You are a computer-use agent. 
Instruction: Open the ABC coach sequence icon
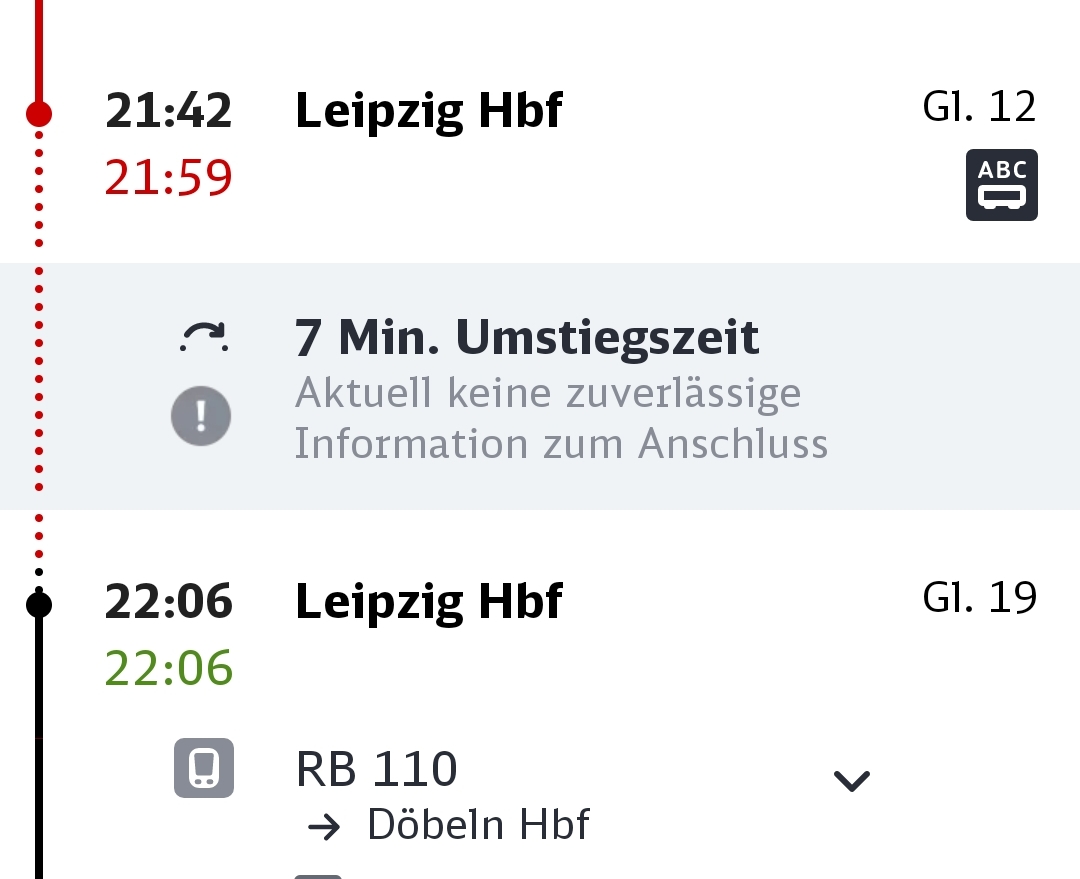(1001, 185)
